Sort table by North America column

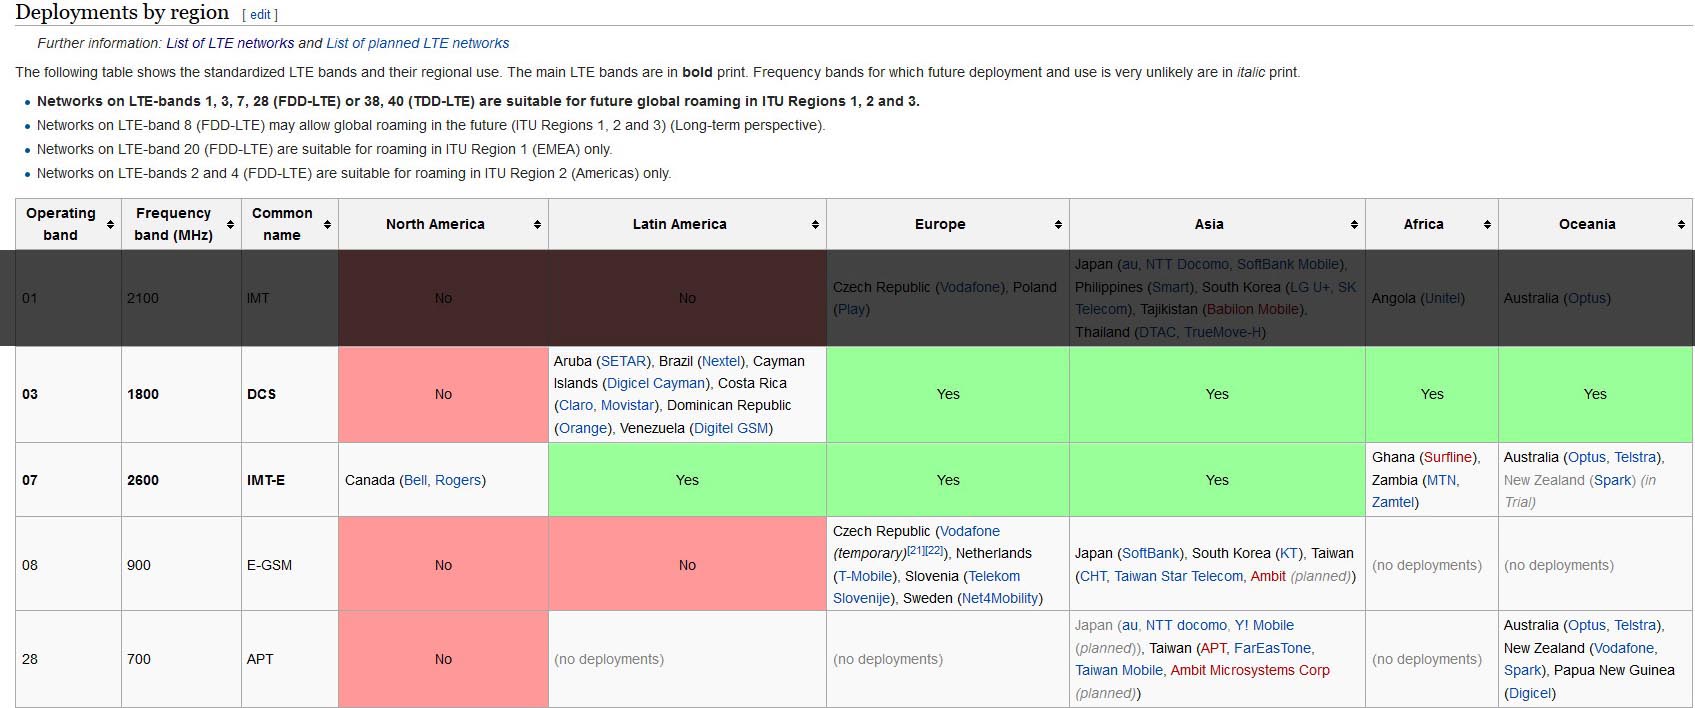coord(537,224)
